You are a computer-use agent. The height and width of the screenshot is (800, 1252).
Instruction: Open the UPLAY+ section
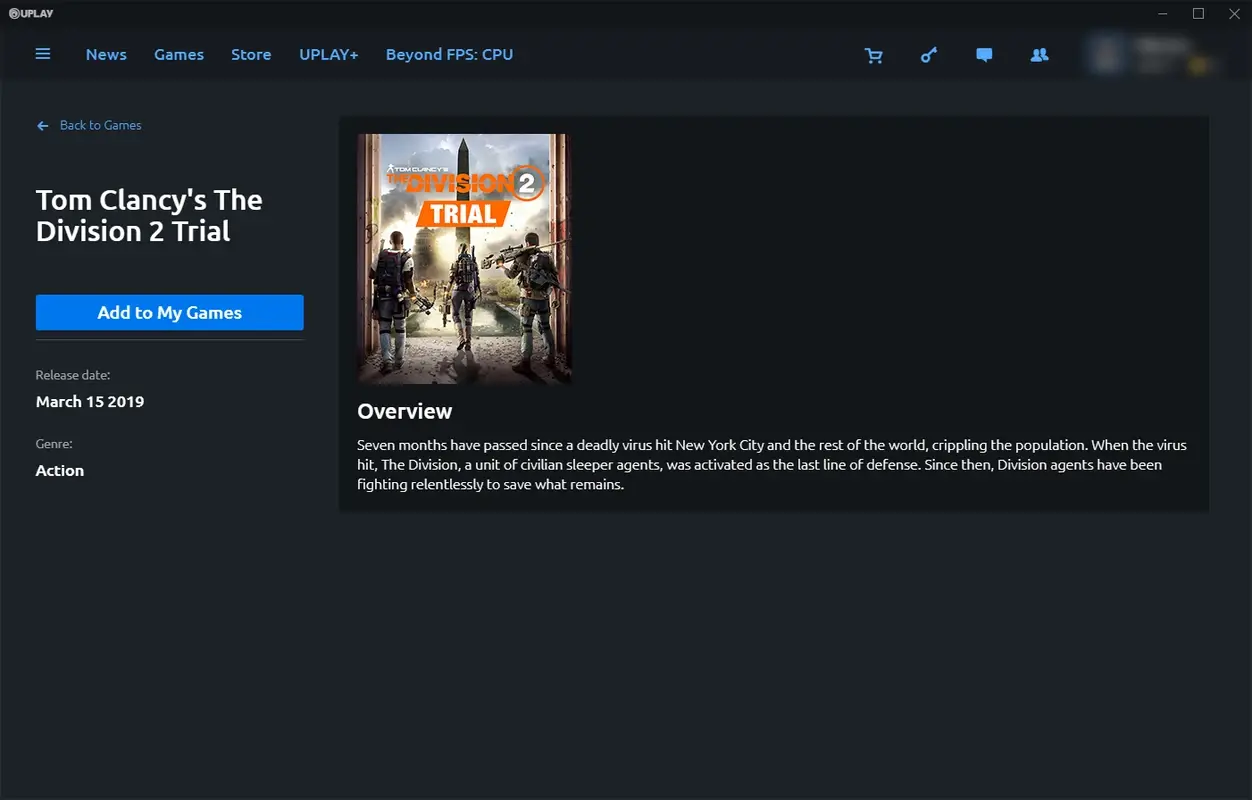tap(328, 55)
